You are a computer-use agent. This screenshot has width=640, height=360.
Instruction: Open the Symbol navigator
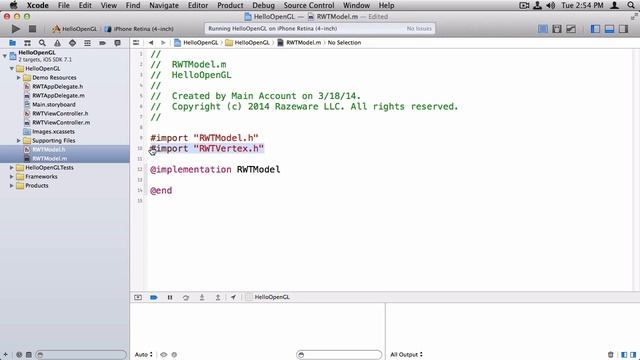[x=27, y=43]
